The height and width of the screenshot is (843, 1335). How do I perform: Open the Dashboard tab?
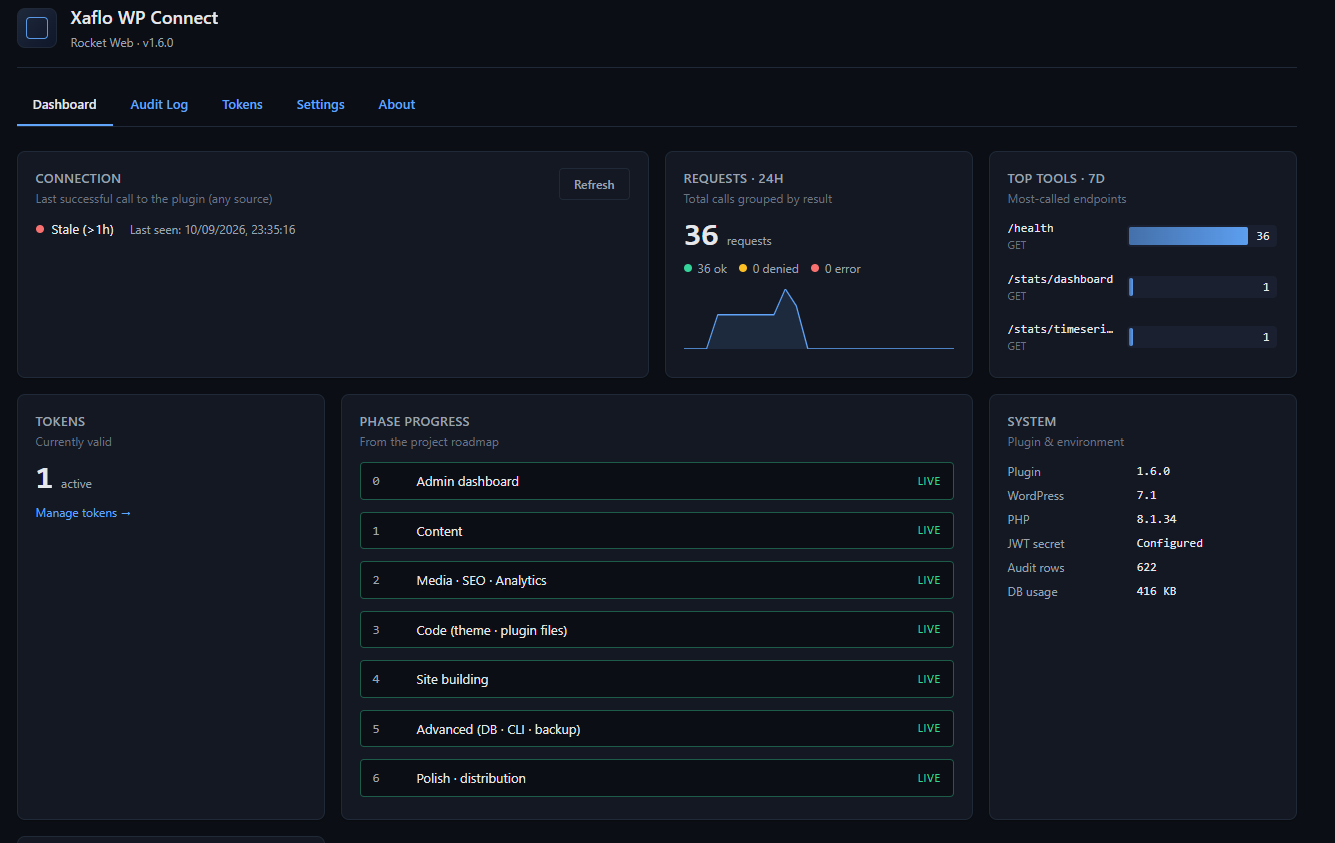(65, 104)
